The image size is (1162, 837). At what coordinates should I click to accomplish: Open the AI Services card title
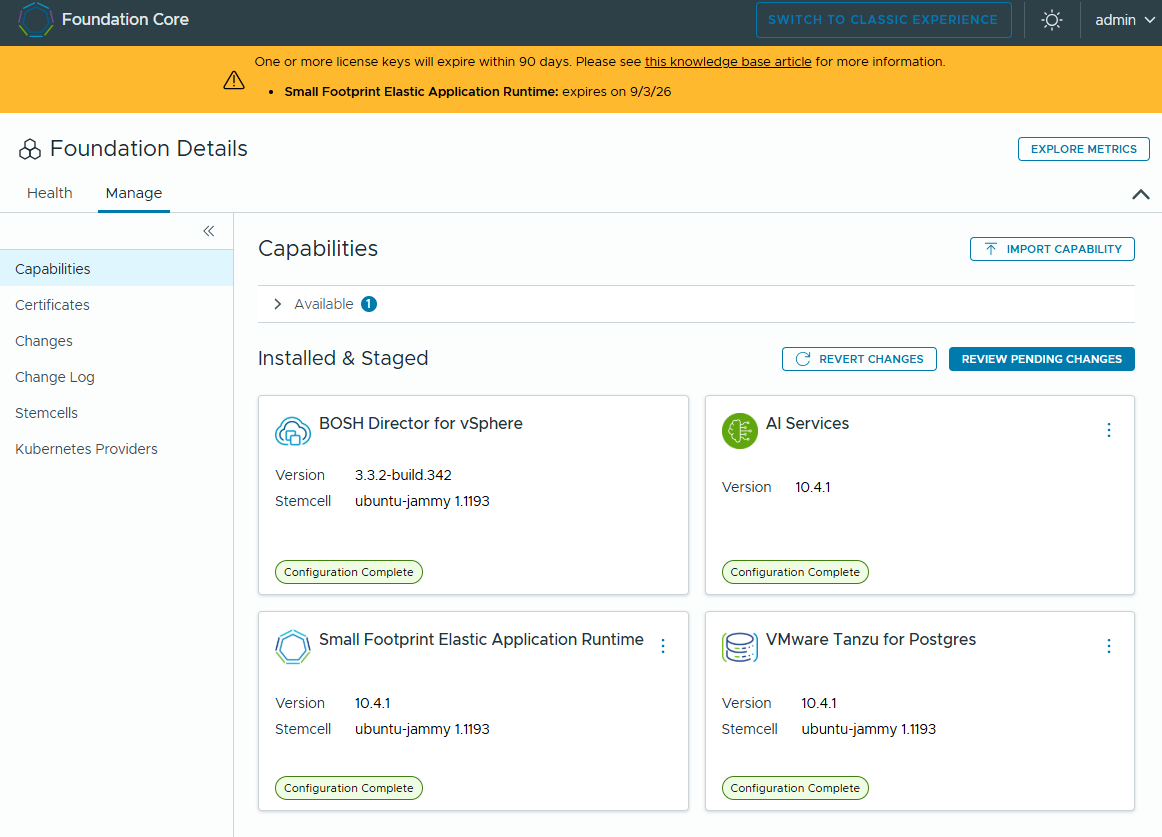(807, 423)
